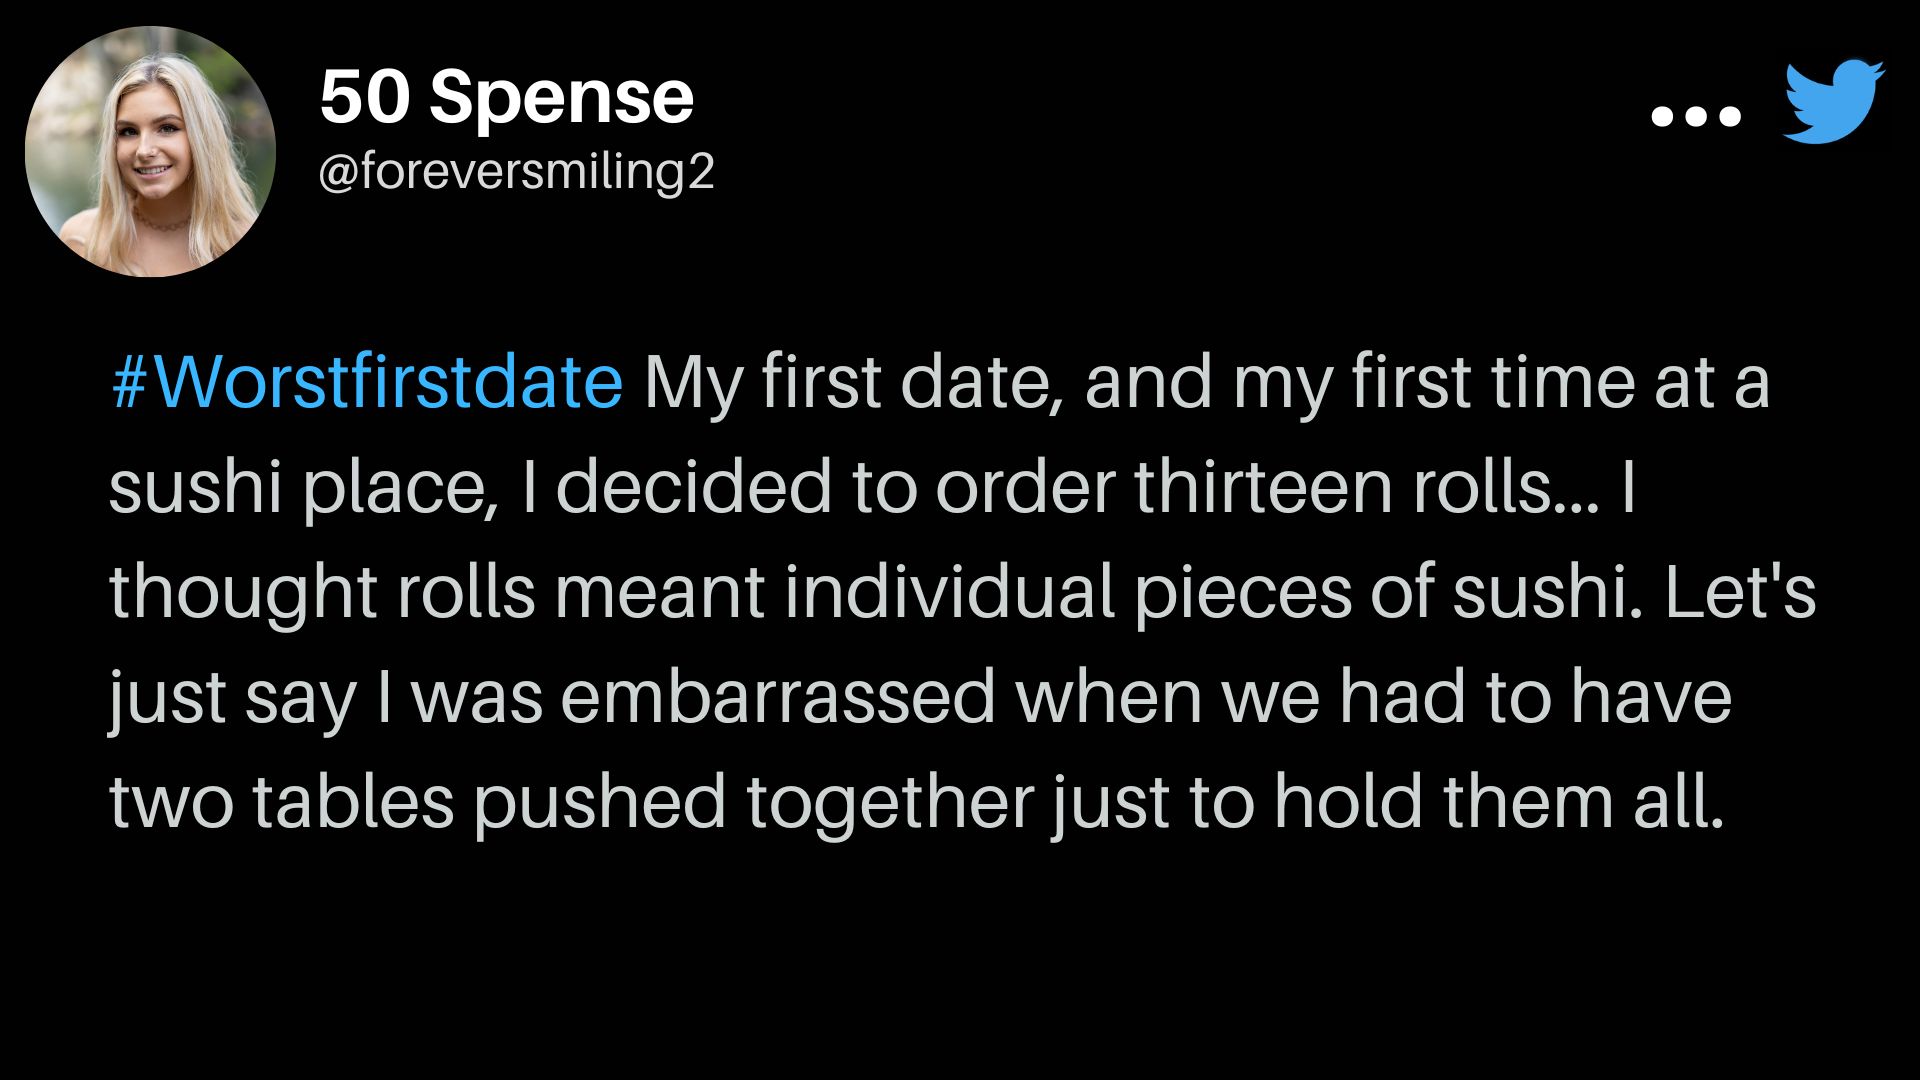
Task: Click the word "hold" in the last line
Action: [x=1348, y=802]
